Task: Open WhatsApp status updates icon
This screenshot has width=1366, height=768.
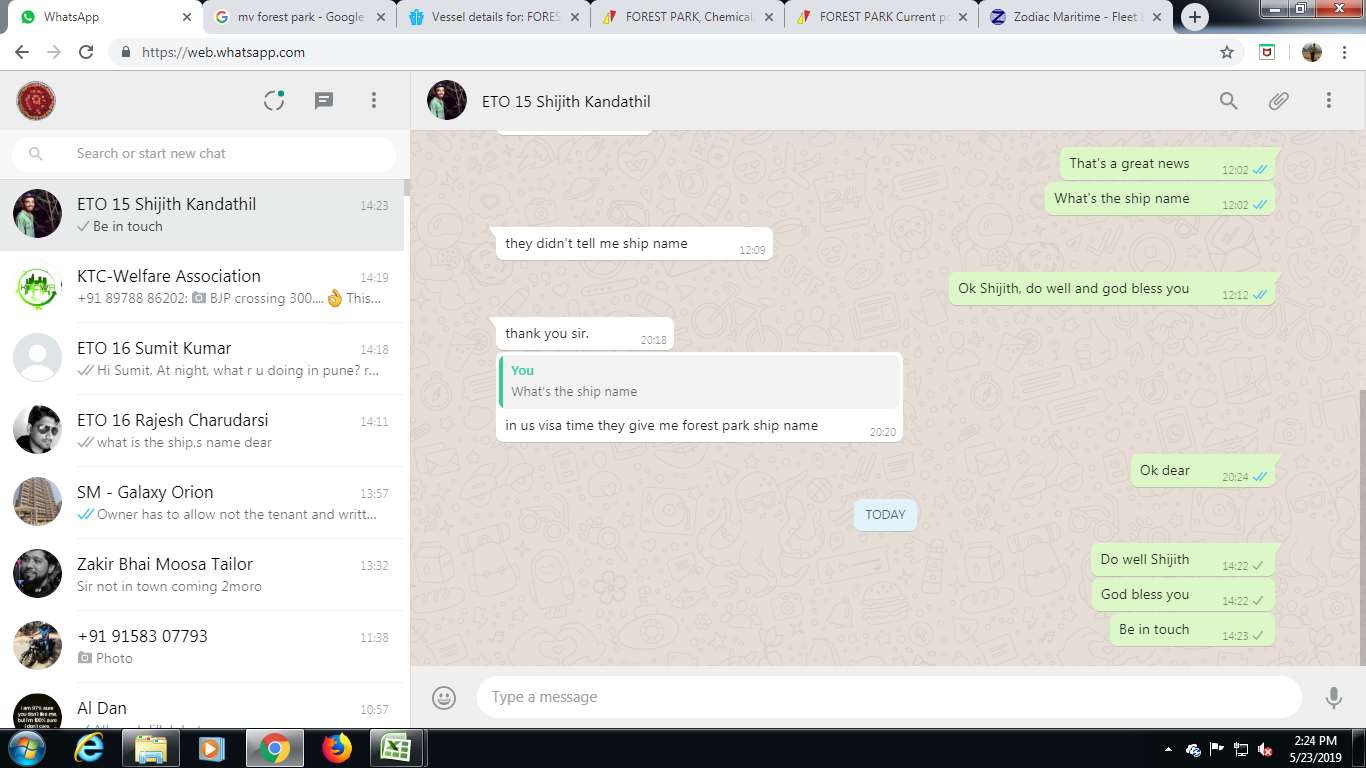Action: [x=274, y=100]
